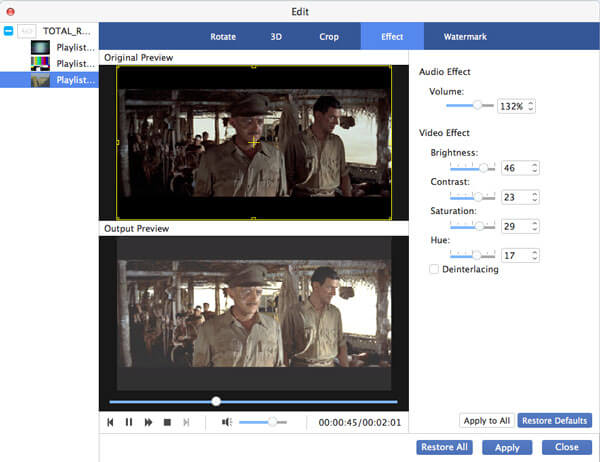Click the Contrast value field 23

(x=520, y=197)
